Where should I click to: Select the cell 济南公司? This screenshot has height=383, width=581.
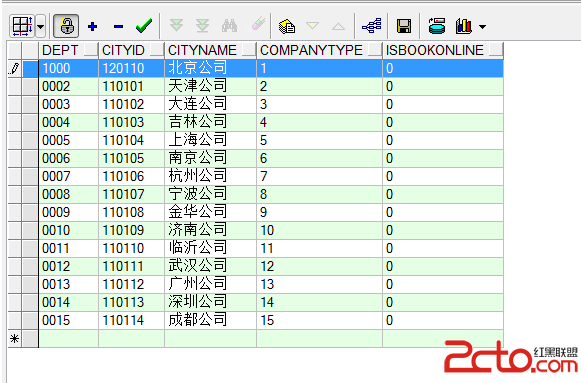click(x=210, y=230)
